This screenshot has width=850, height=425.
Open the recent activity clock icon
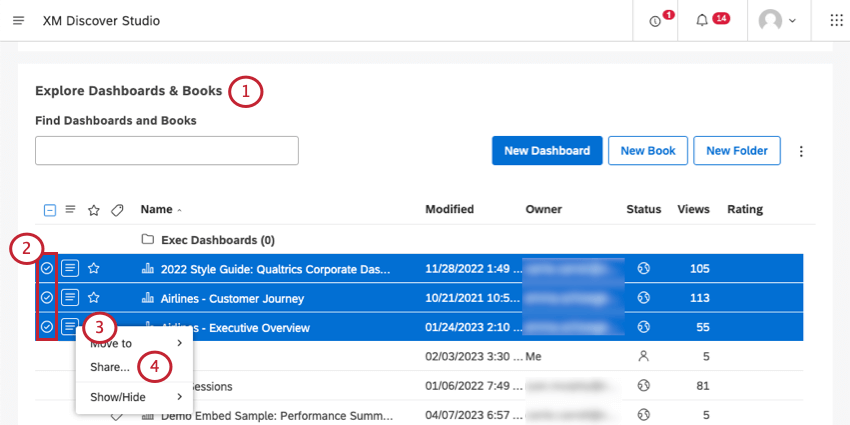[x=655, y=21]
